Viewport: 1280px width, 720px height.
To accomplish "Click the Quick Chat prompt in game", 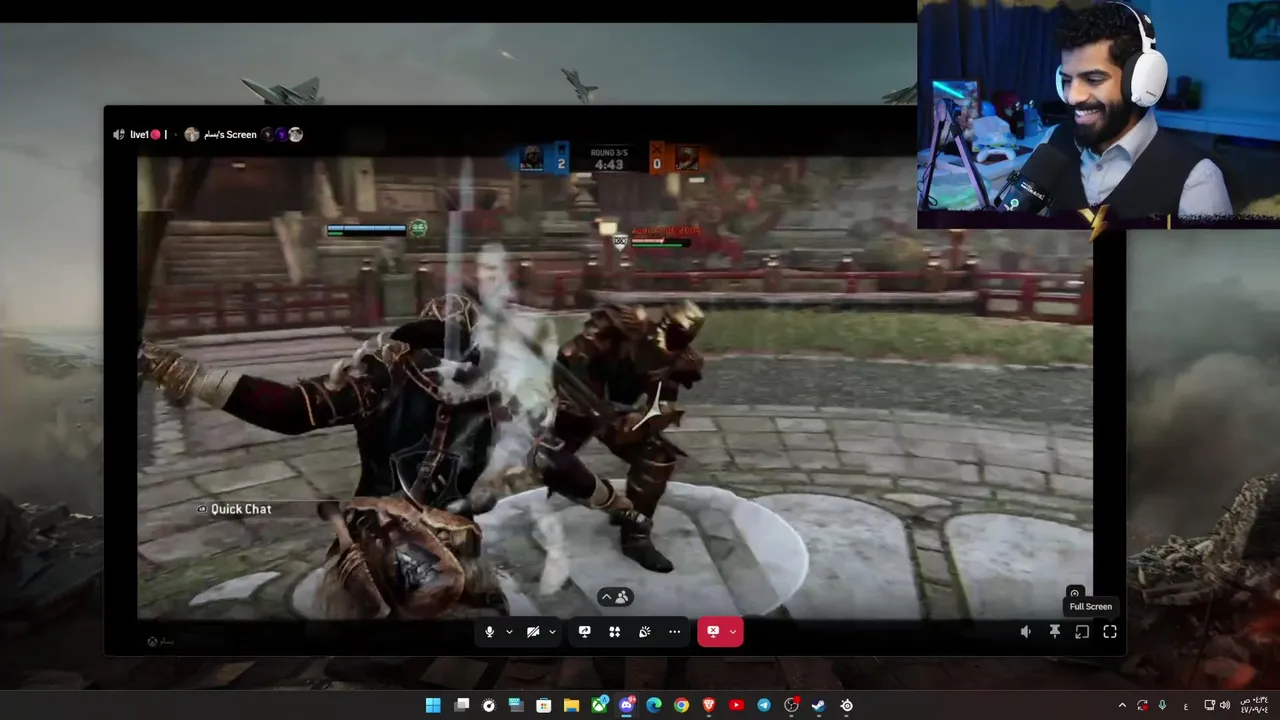I will pyautogui.click(x=241, y=509).
